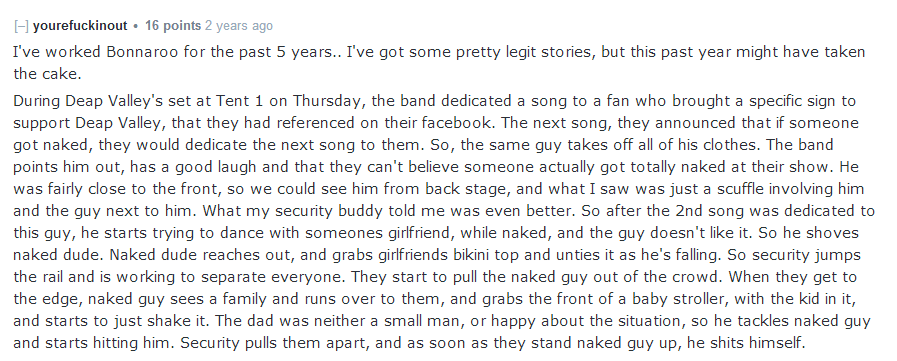The width and height of the screenshot is (897, 361).
Task: Open the yourefuckinout user profile
Action: point(80,26)
